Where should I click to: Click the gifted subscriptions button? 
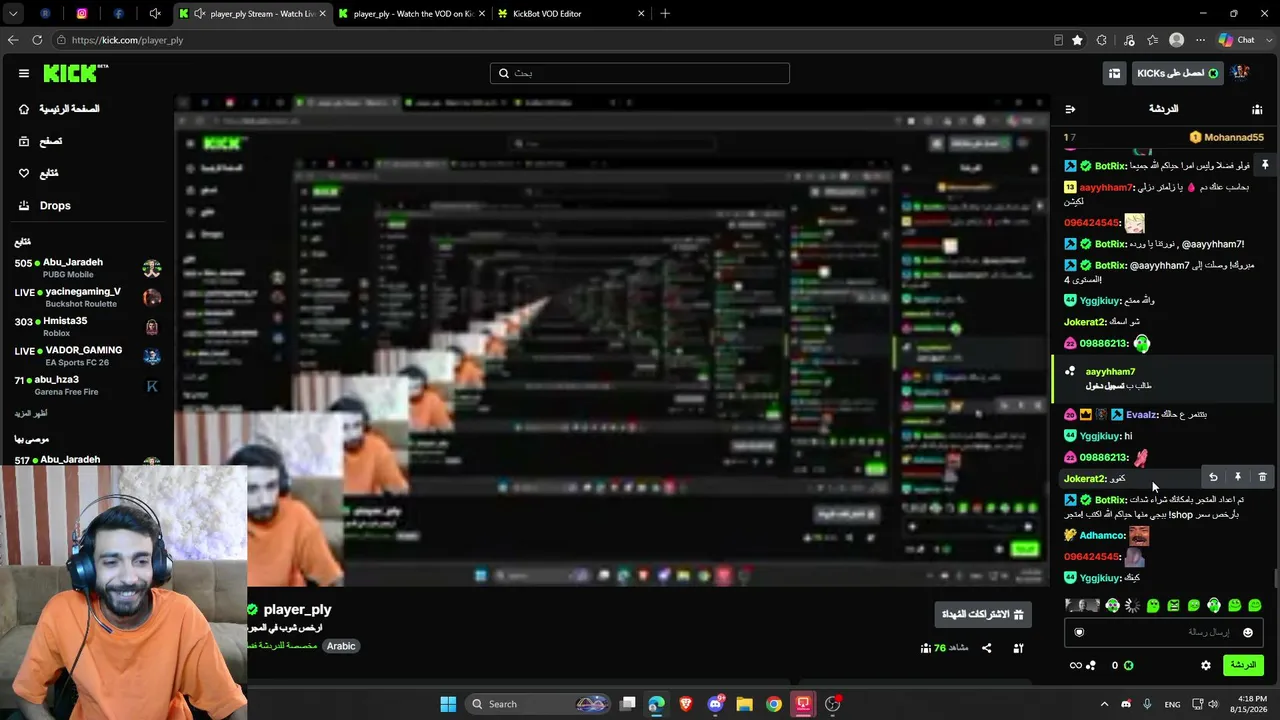pyautogui.click(x=983, y=614)
